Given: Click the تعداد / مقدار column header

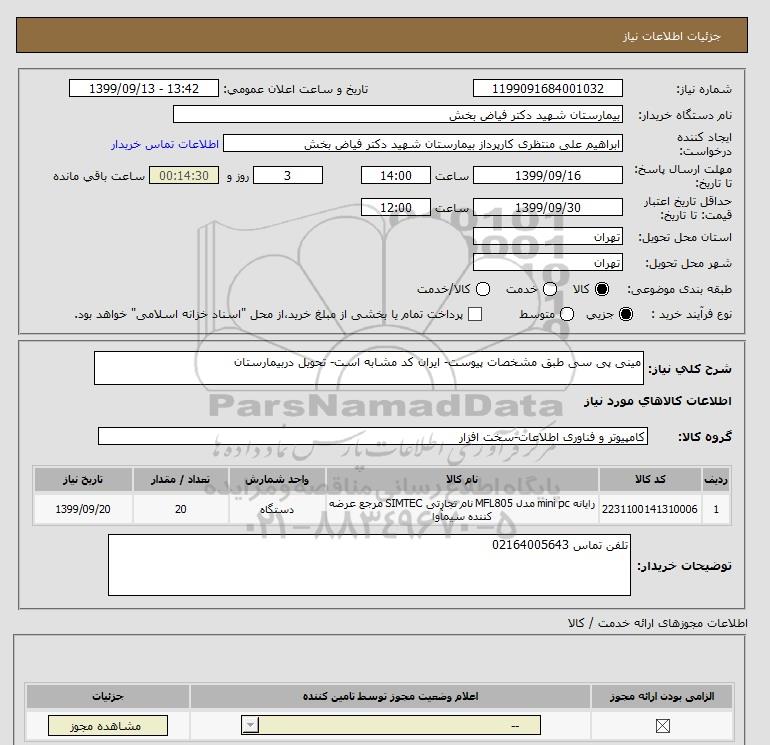Looking at the screenshot, I should [181, 479].
